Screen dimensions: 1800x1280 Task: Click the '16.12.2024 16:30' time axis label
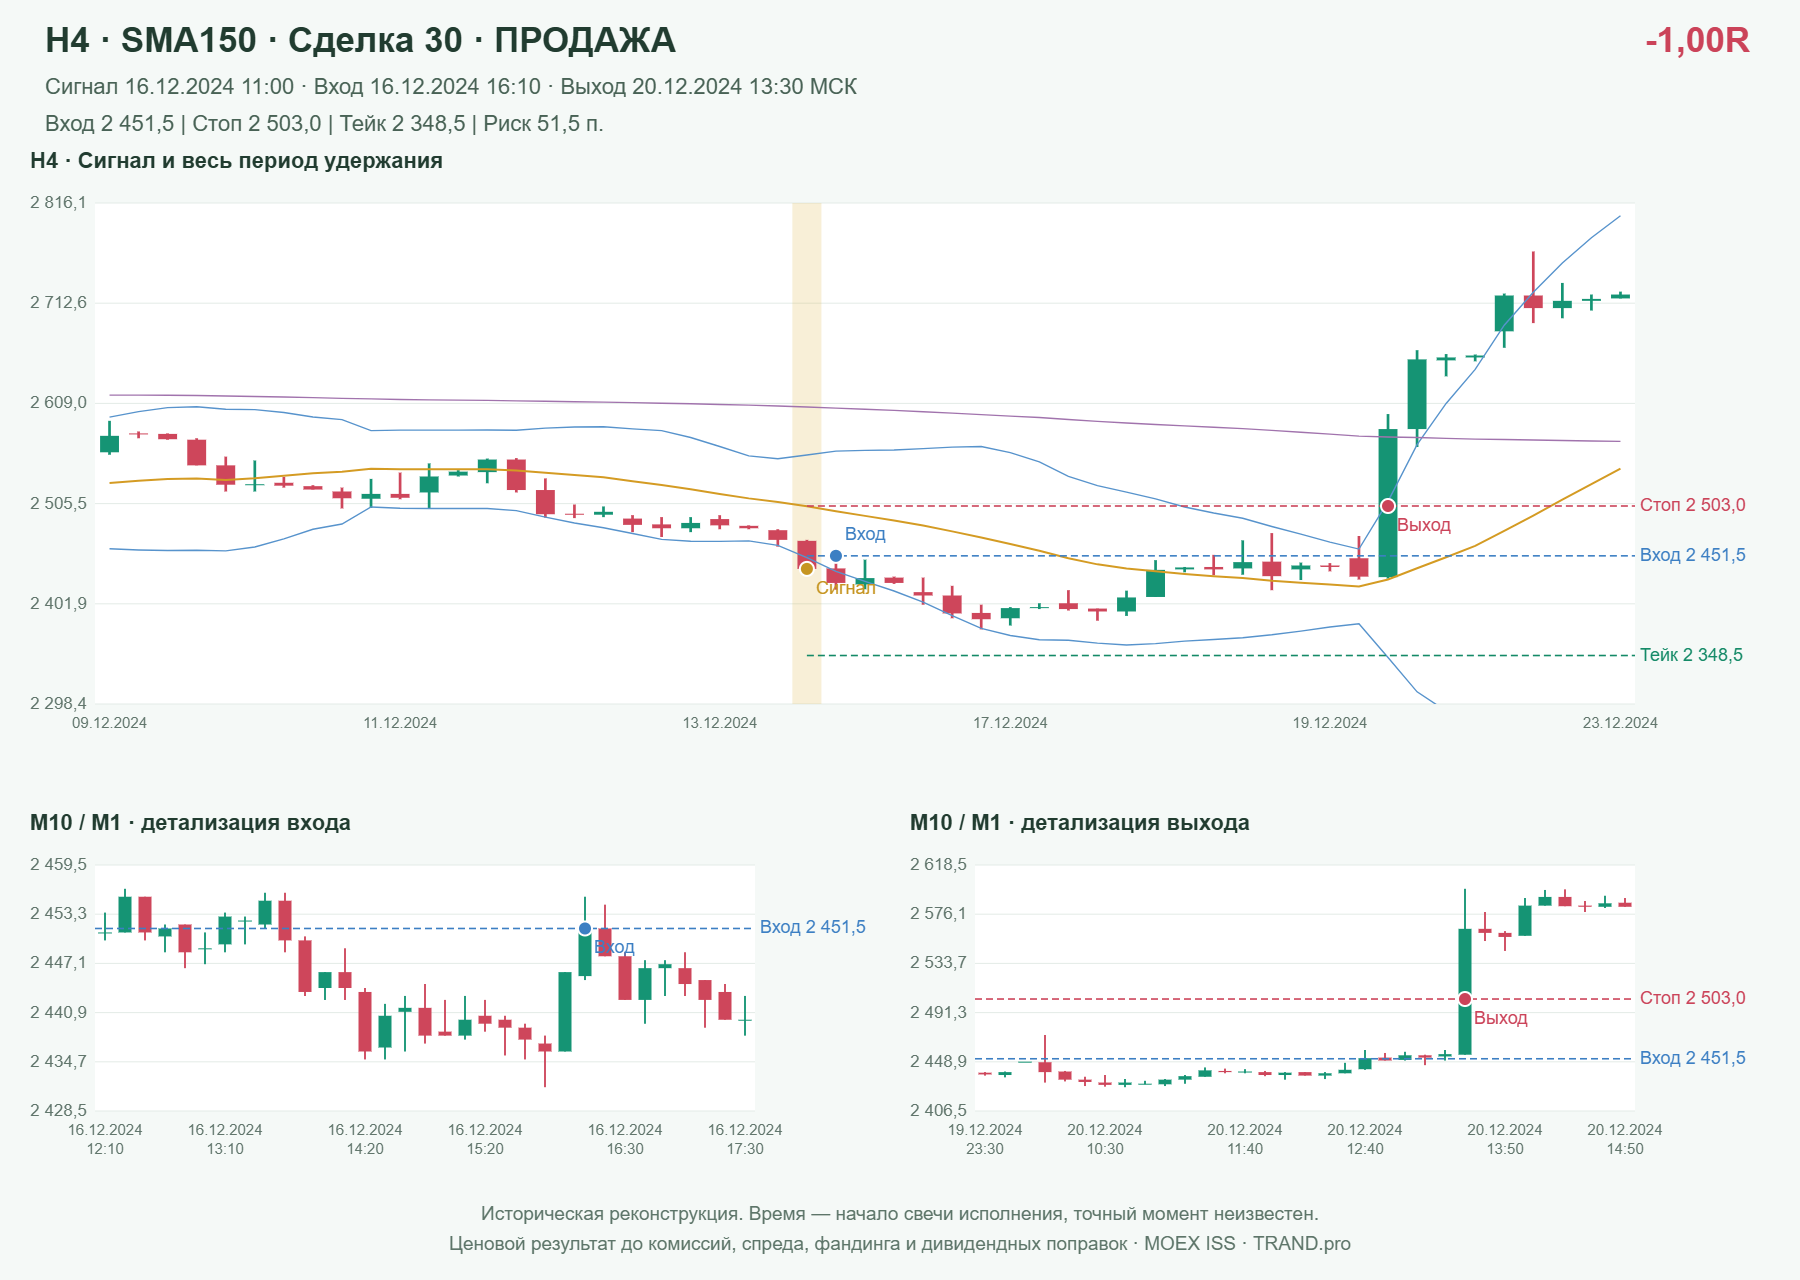point(625,1139)
